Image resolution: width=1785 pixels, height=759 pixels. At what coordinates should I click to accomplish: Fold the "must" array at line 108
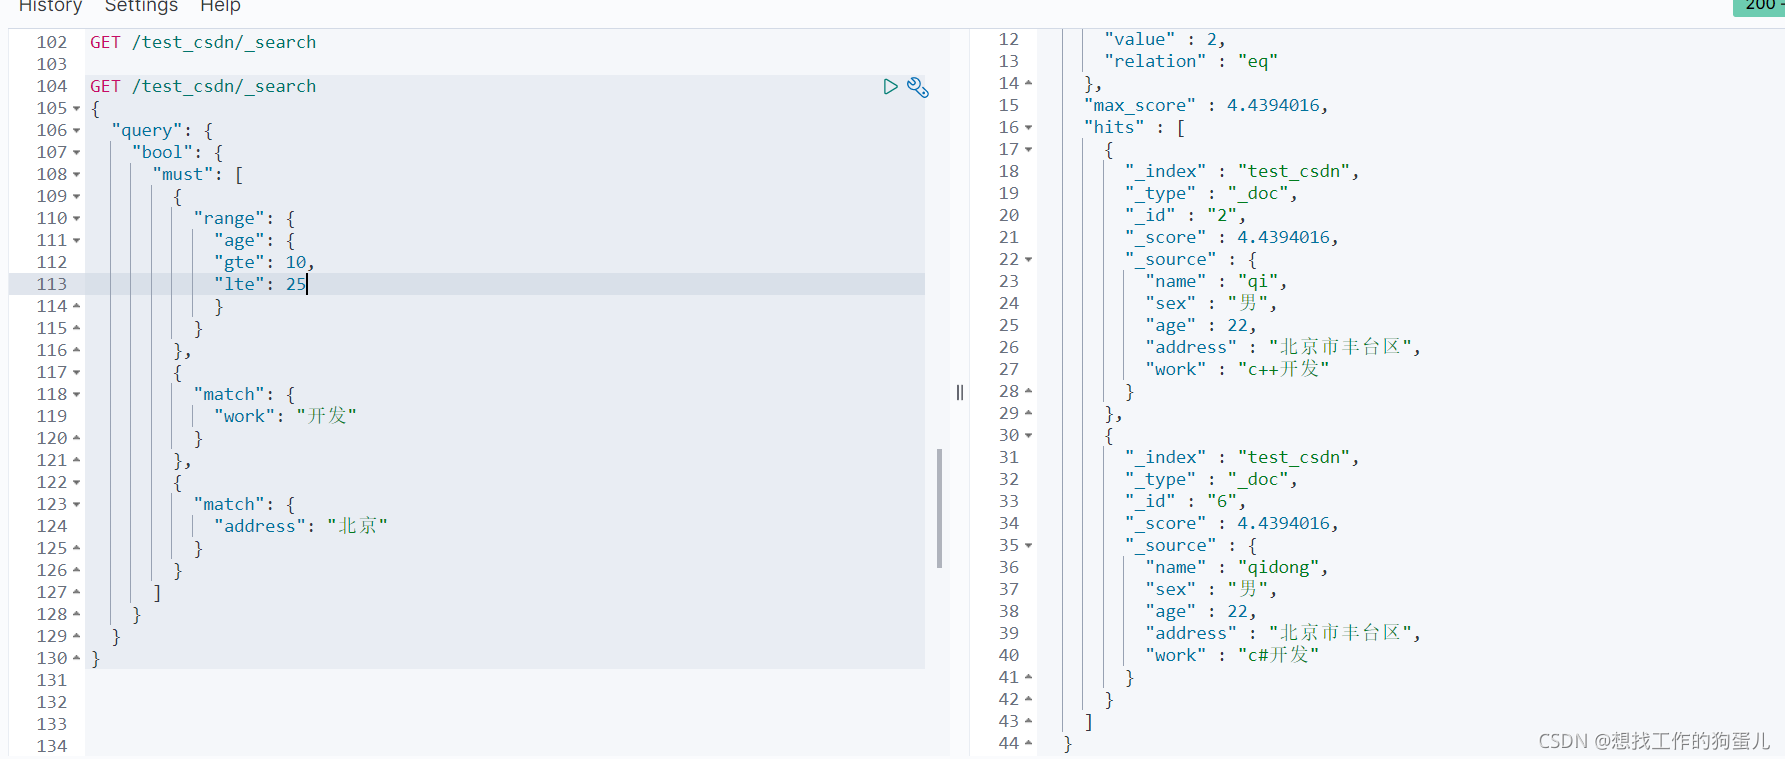point(76,175)
